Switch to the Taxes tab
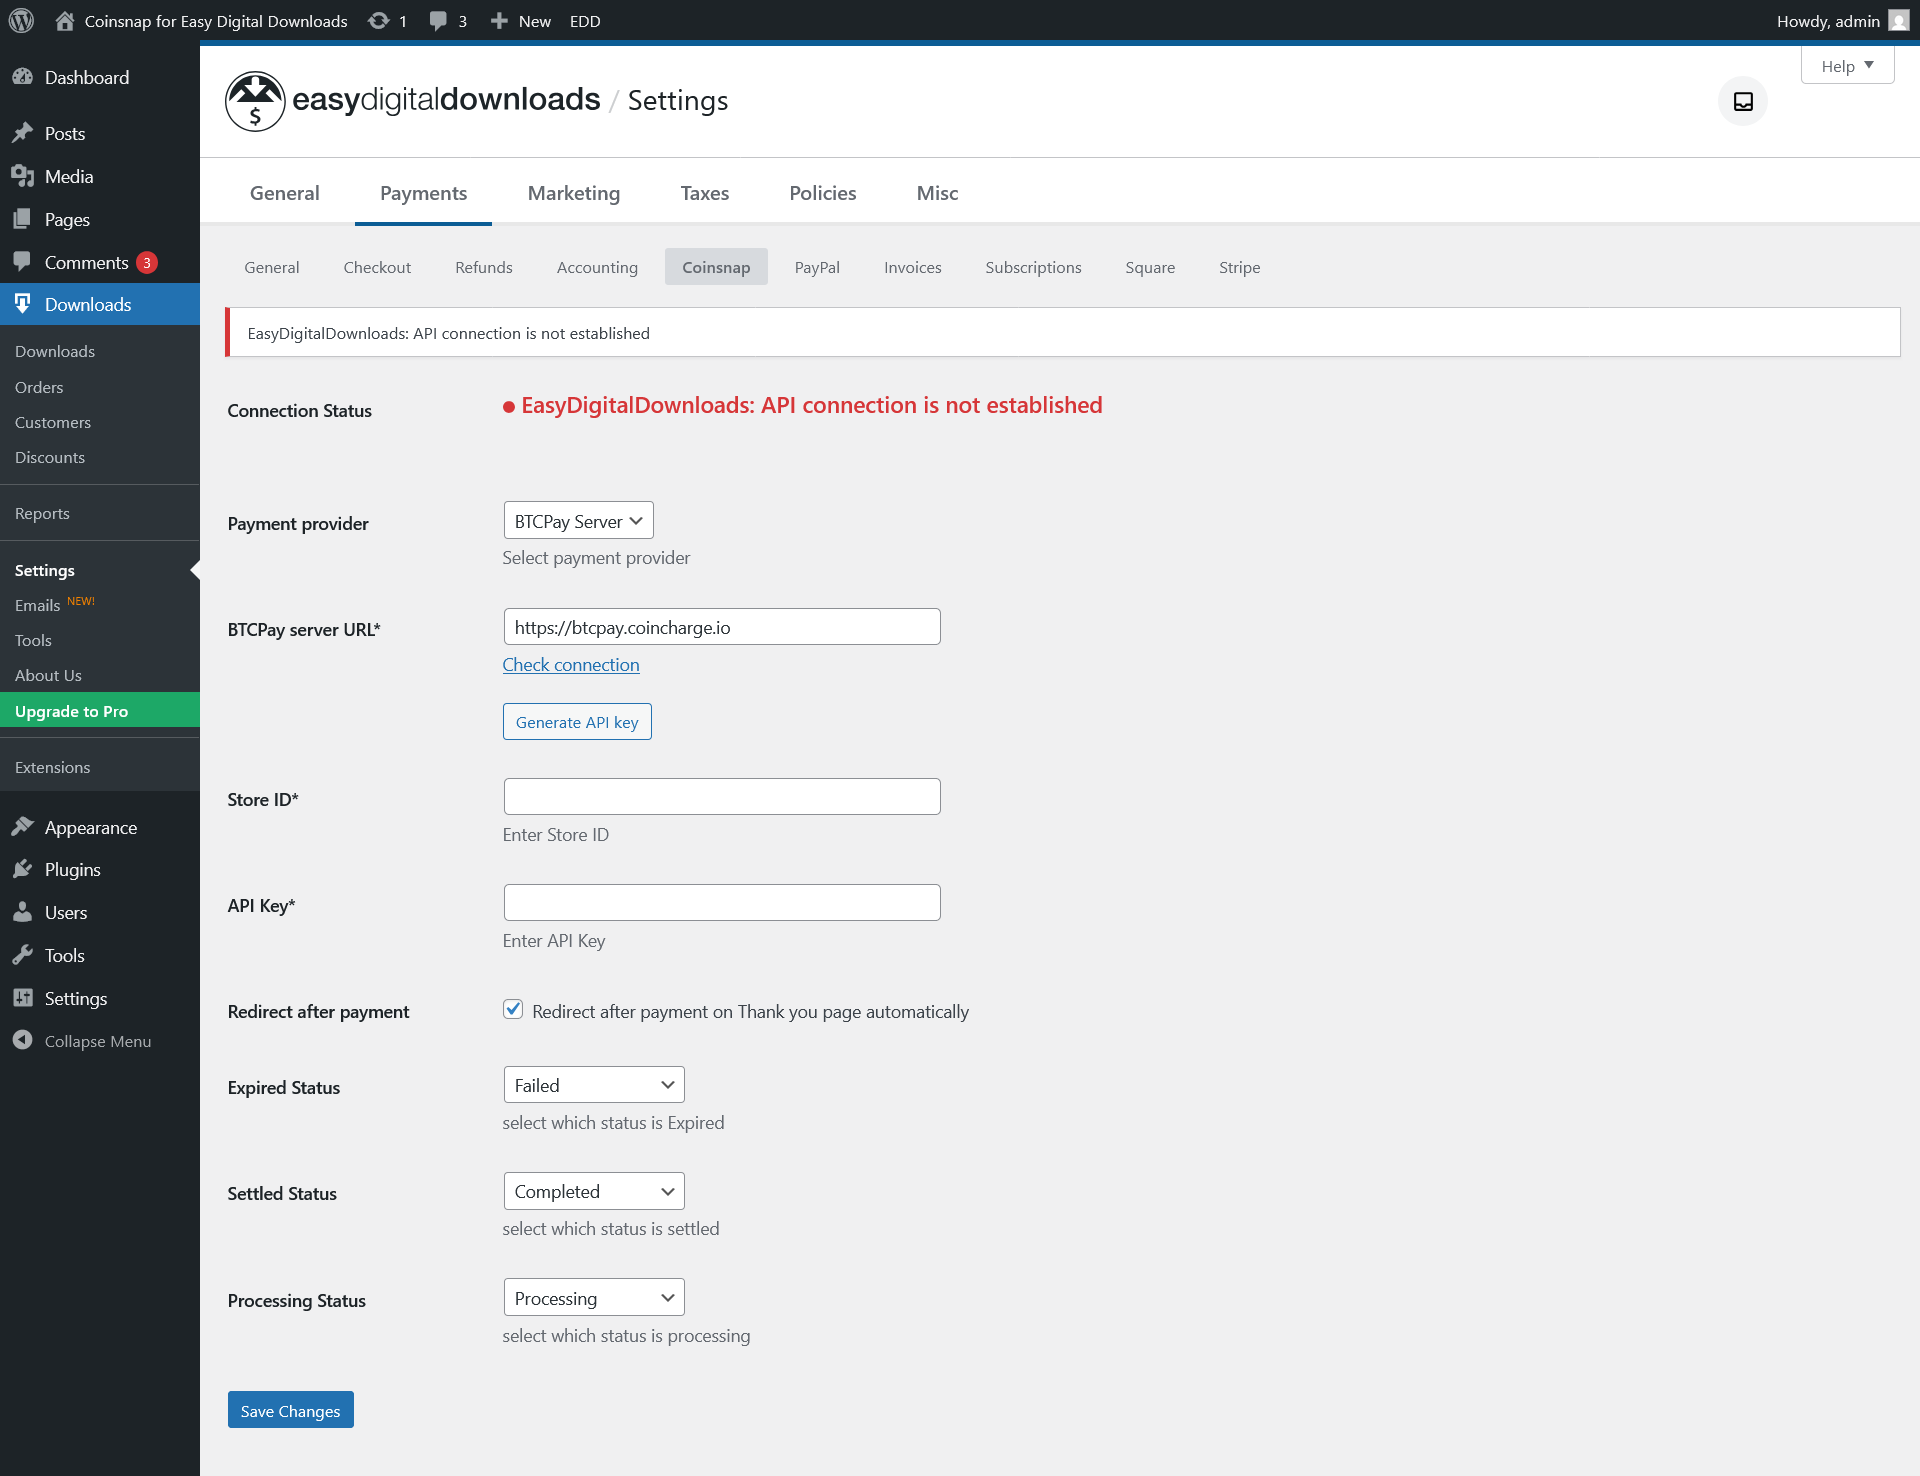Viewport: 1920px width, 1476px height. click(x=705, y=193)
